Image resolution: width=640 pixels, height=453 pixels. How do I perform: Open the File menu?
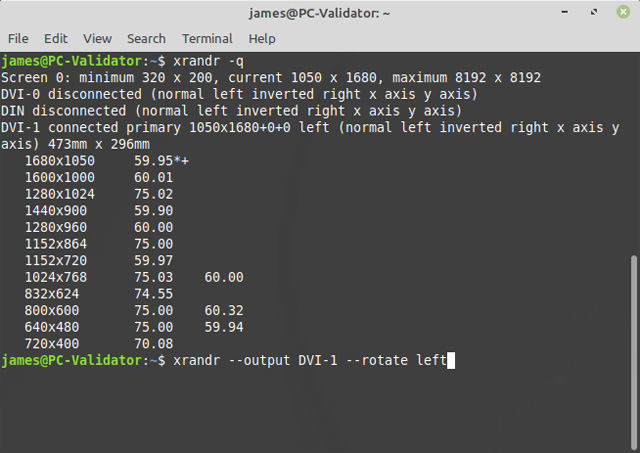click(18, 38)
